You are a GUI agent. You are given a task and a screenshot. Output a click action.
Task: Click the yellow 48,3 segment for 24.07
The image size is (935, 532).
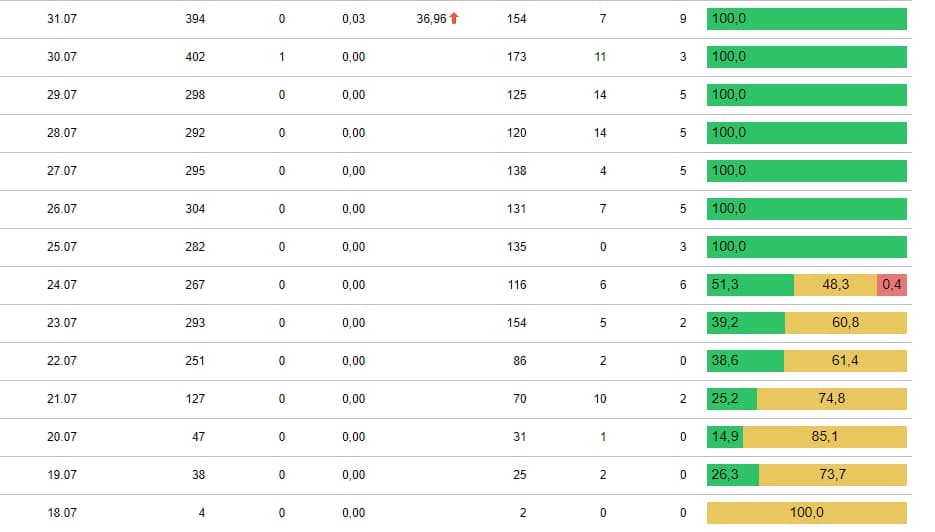(x=835, y=284)
